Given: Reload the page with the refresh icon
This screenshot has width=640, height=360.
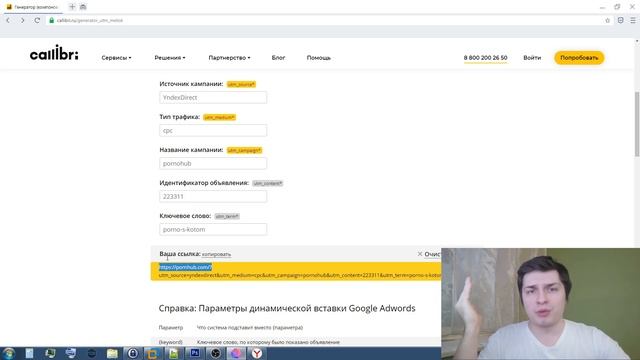Looking at the screenshot, I should point(37,20).
